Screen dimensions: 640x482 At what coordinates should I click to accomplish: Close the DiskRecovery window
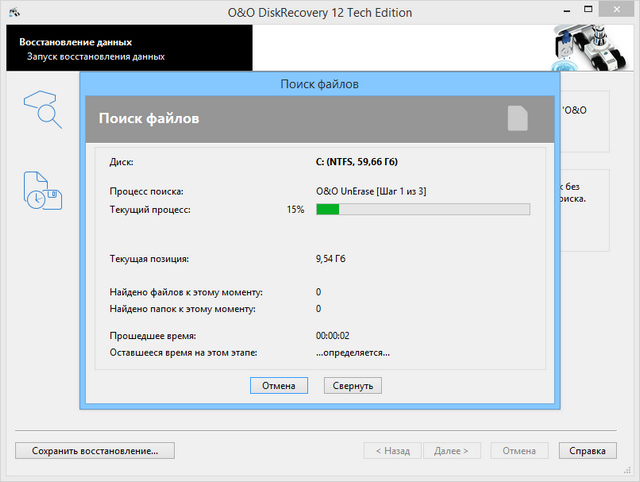616,10
